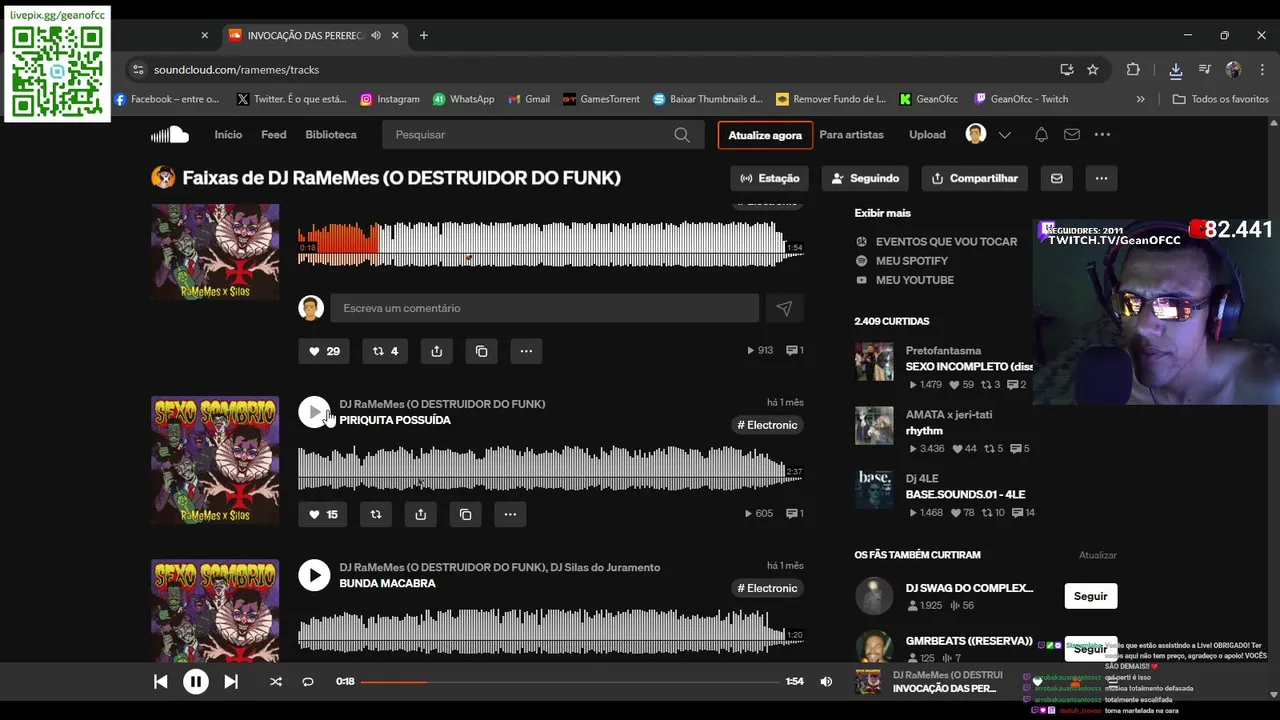Repost the track with 4 reposts
This screenshot has width=1280, height=720.
[x=385, y=351]
